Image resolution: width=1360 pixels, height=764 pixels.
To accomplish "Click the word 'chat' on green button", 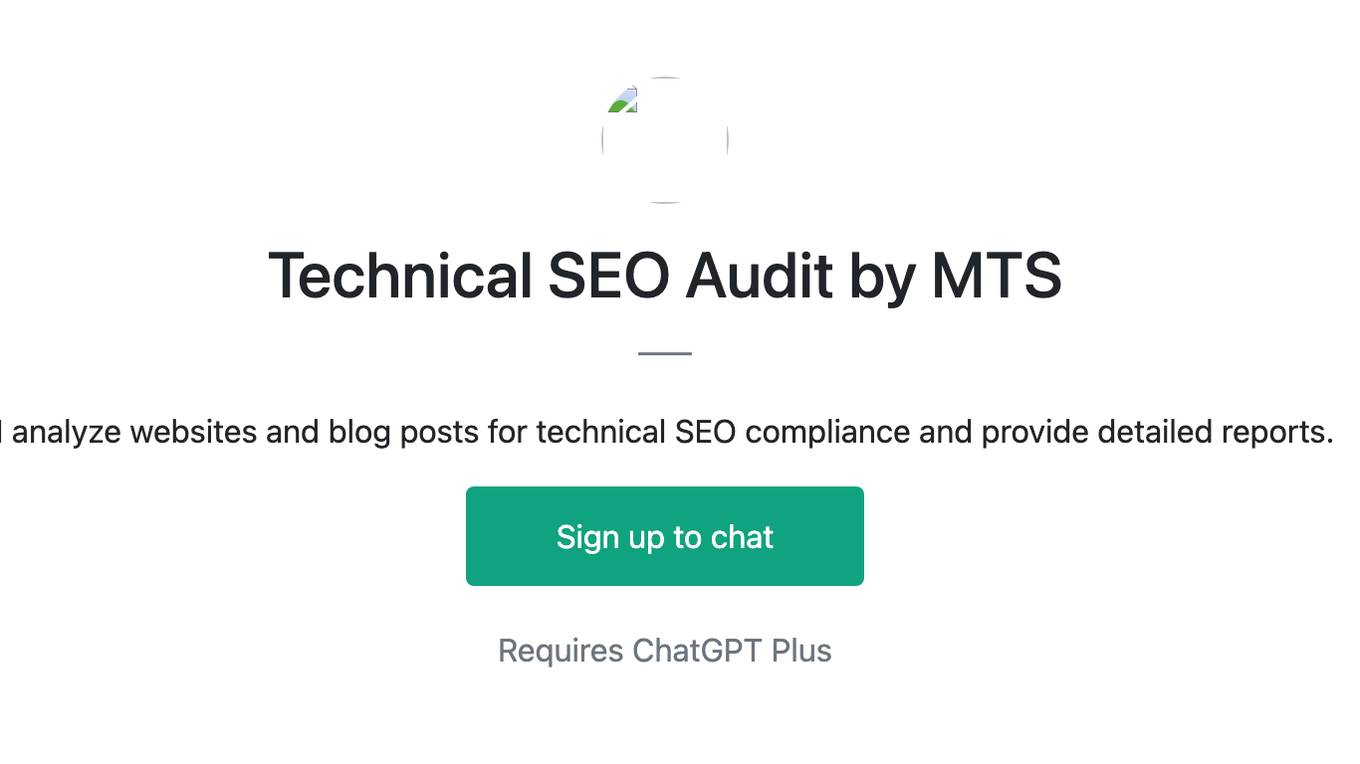I will point(742,537).
